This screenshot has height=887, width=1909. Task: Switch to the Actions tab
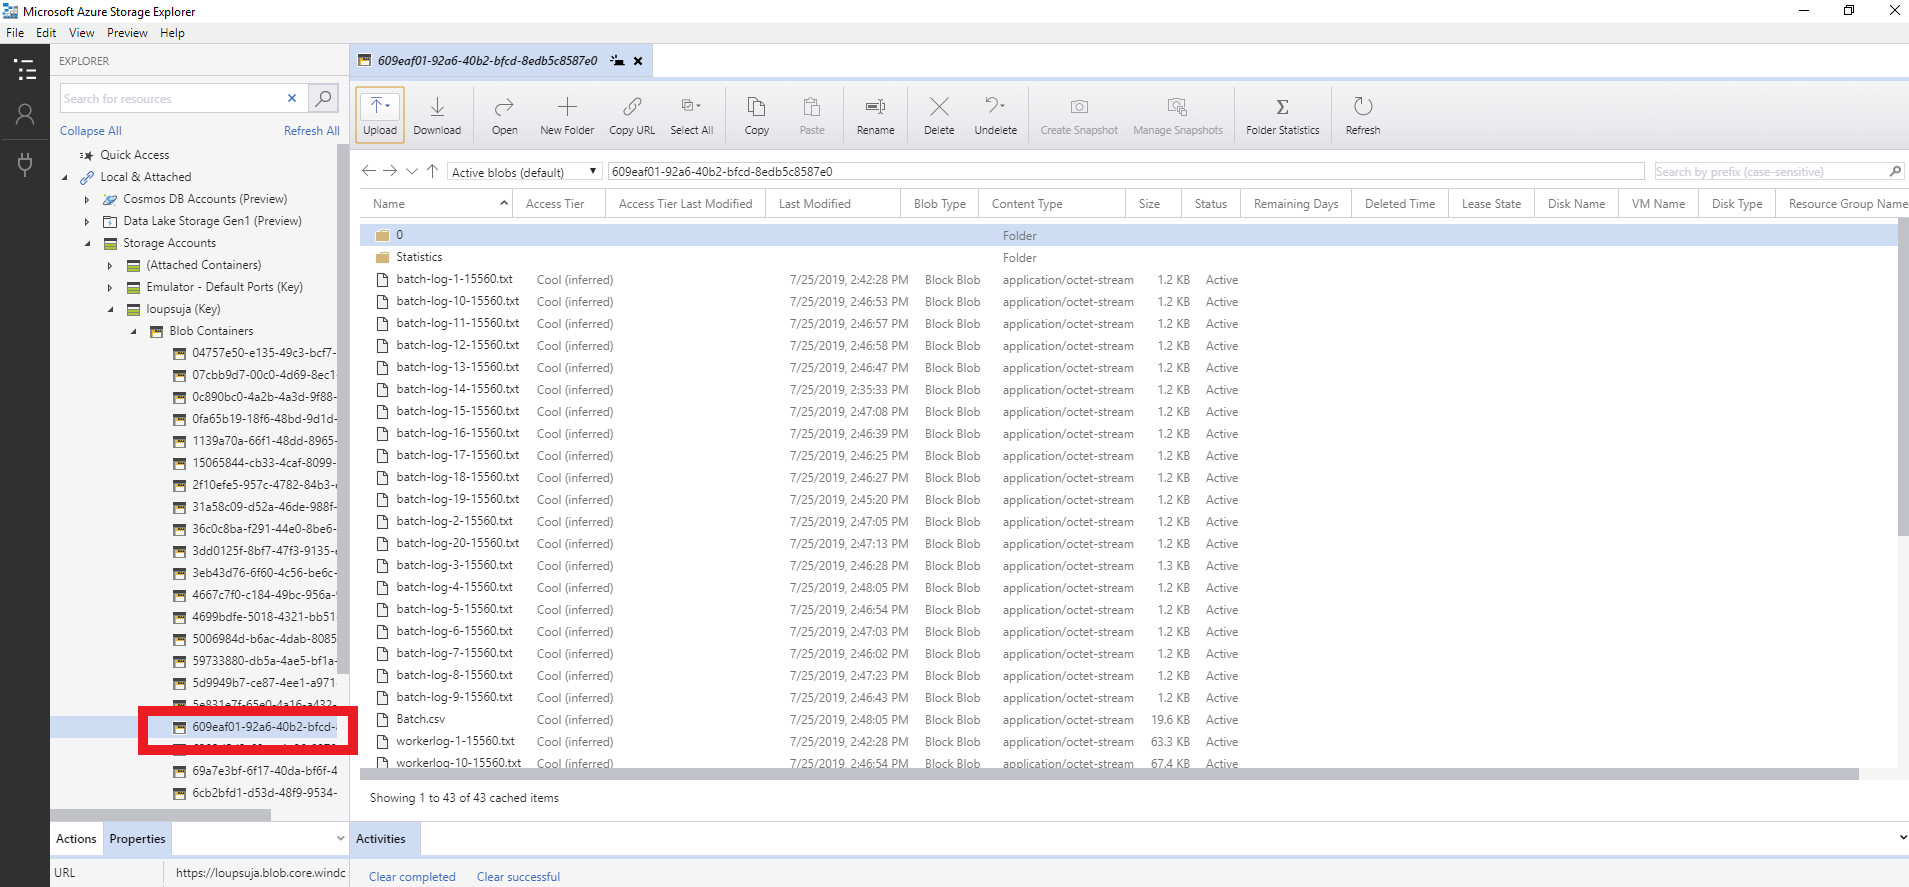click(x=76, y=839)
